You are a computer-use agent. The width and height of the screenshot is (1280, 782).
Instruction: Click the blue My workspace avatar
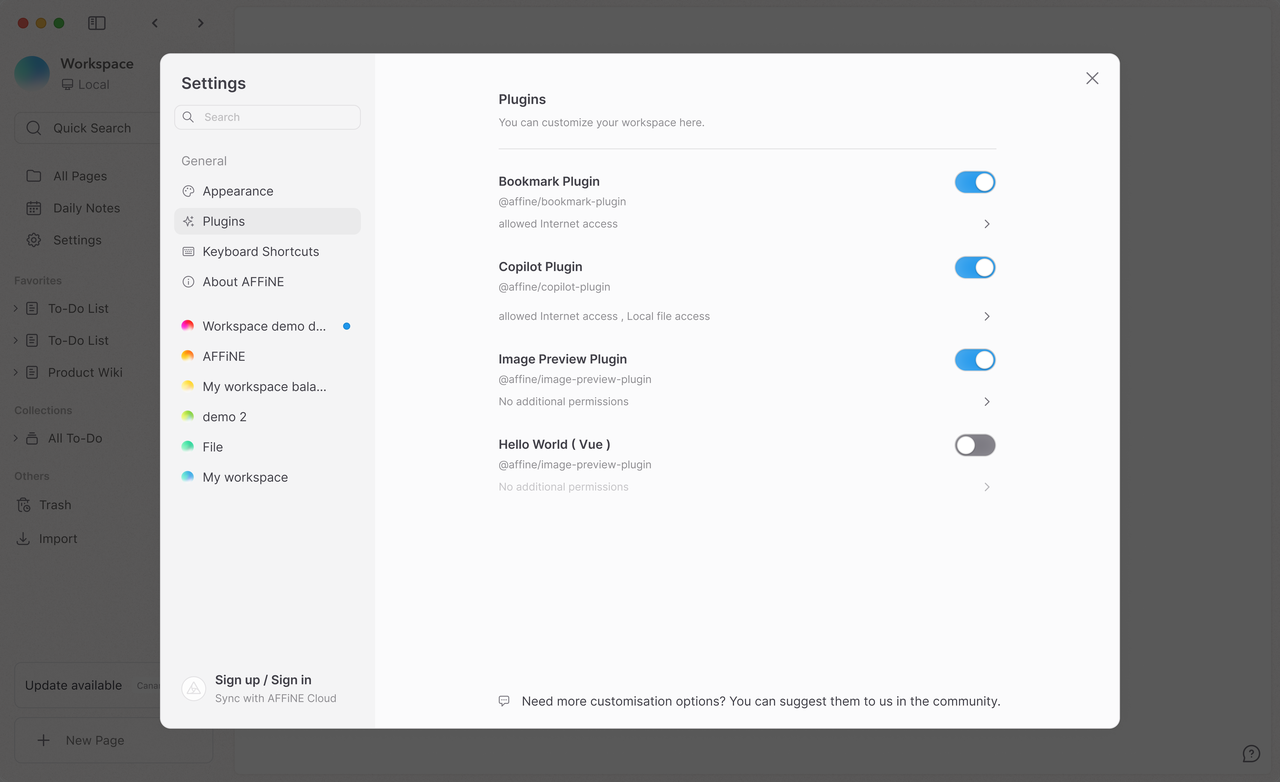[x=188, y=477]
